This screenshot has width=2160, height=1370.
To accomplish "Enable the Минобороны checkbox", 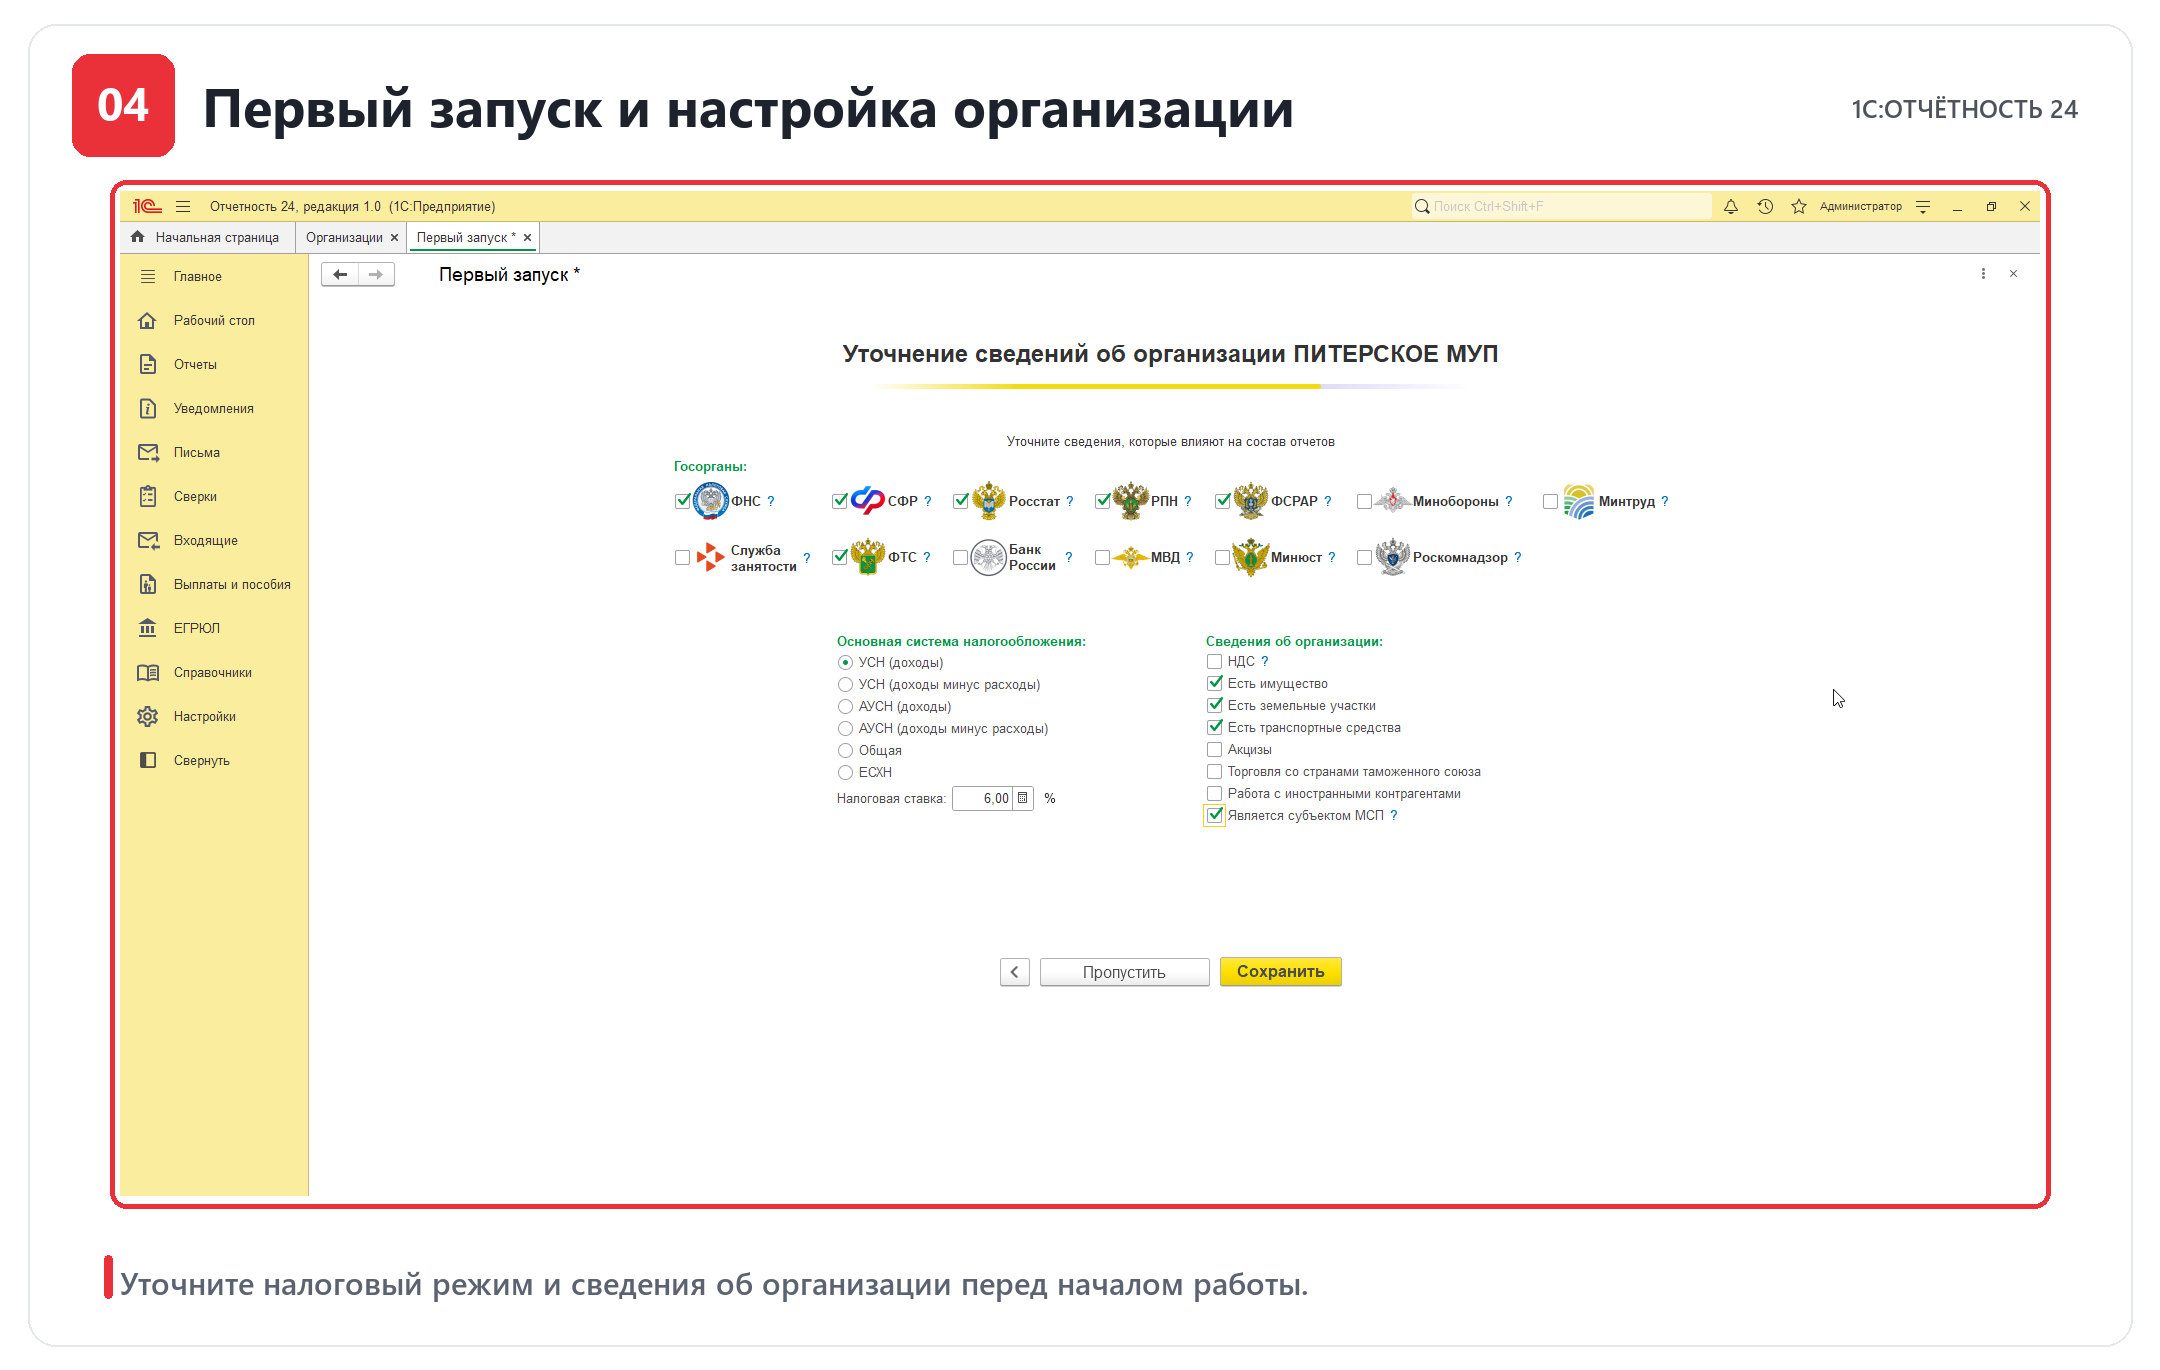I will pyautogui.click(x=1364, y=501).
